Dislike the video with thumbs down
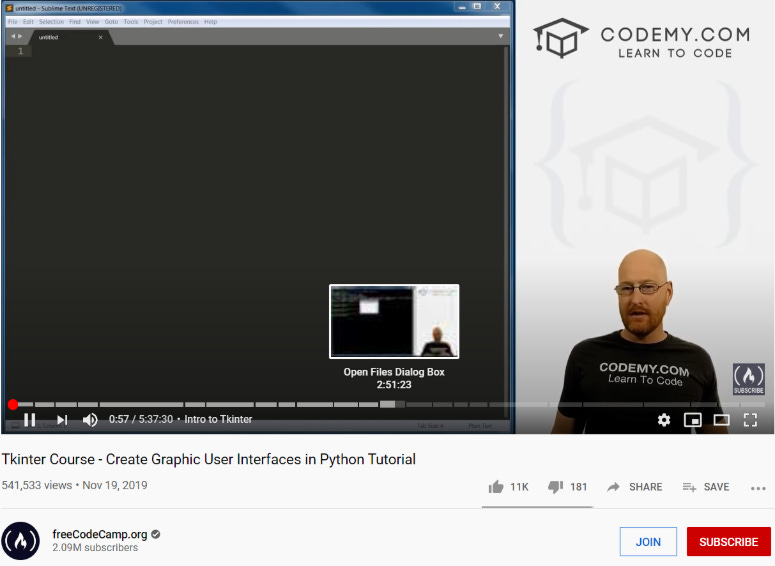Image resolution: width=775 pixels, height=566 pixels. point(567,487)
